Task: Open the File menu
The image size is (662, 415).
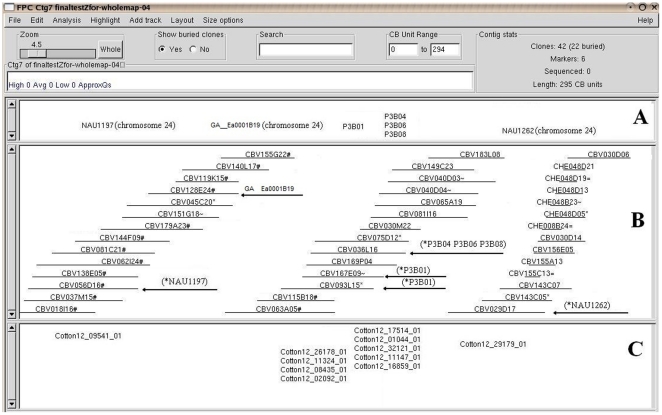Action: pos(14,20)
